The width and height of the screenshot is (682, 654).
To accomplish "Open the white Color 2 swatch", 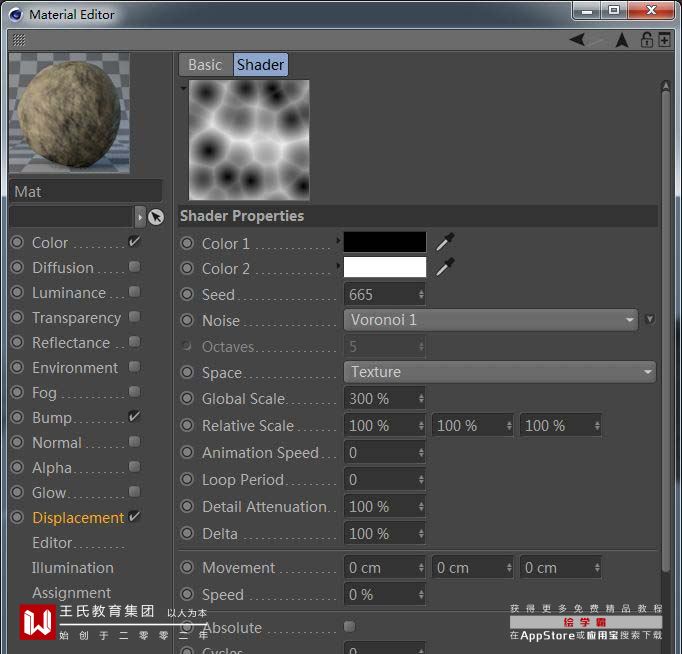I will click(385, 267).
